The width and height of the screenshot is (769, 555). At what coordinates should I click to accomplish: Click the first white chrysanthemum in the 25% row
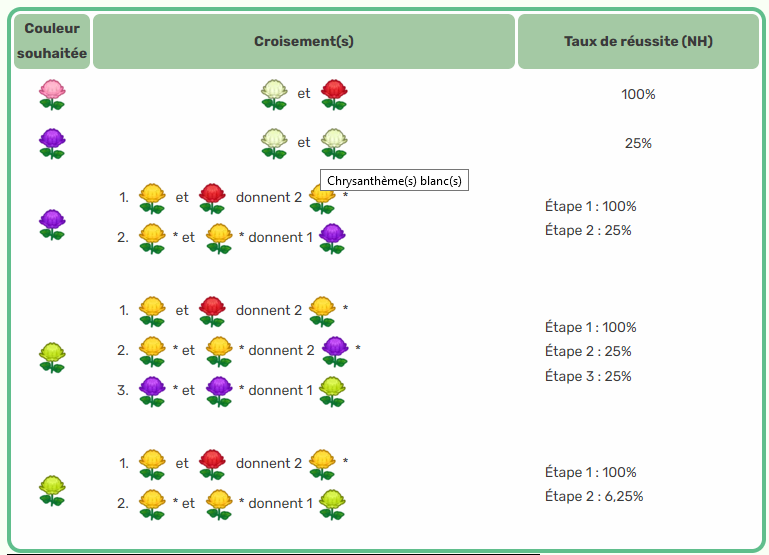274,143
